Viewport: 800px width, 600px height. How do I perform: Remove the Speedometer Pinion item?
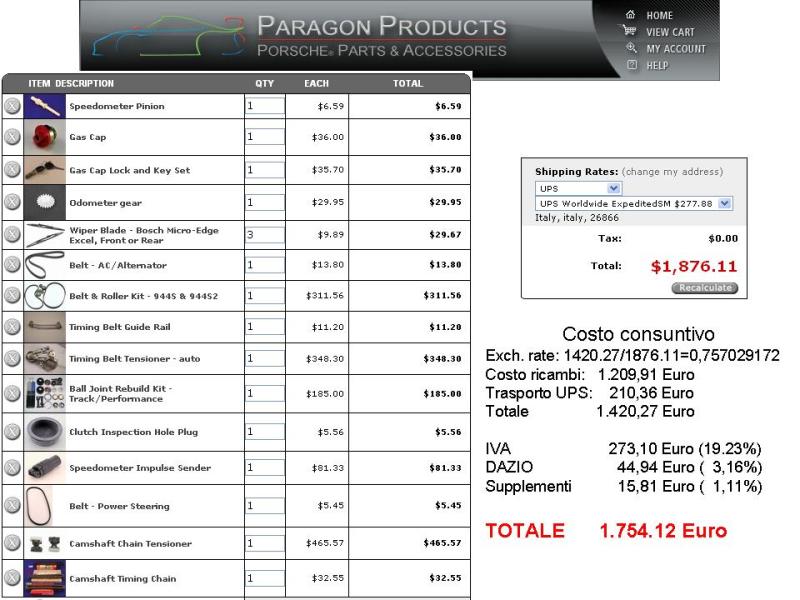[12, 106]
